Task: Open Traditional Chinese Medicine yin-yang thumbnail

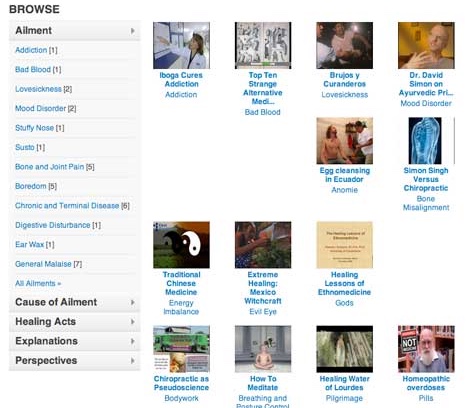Action: [x=181, y=245]
